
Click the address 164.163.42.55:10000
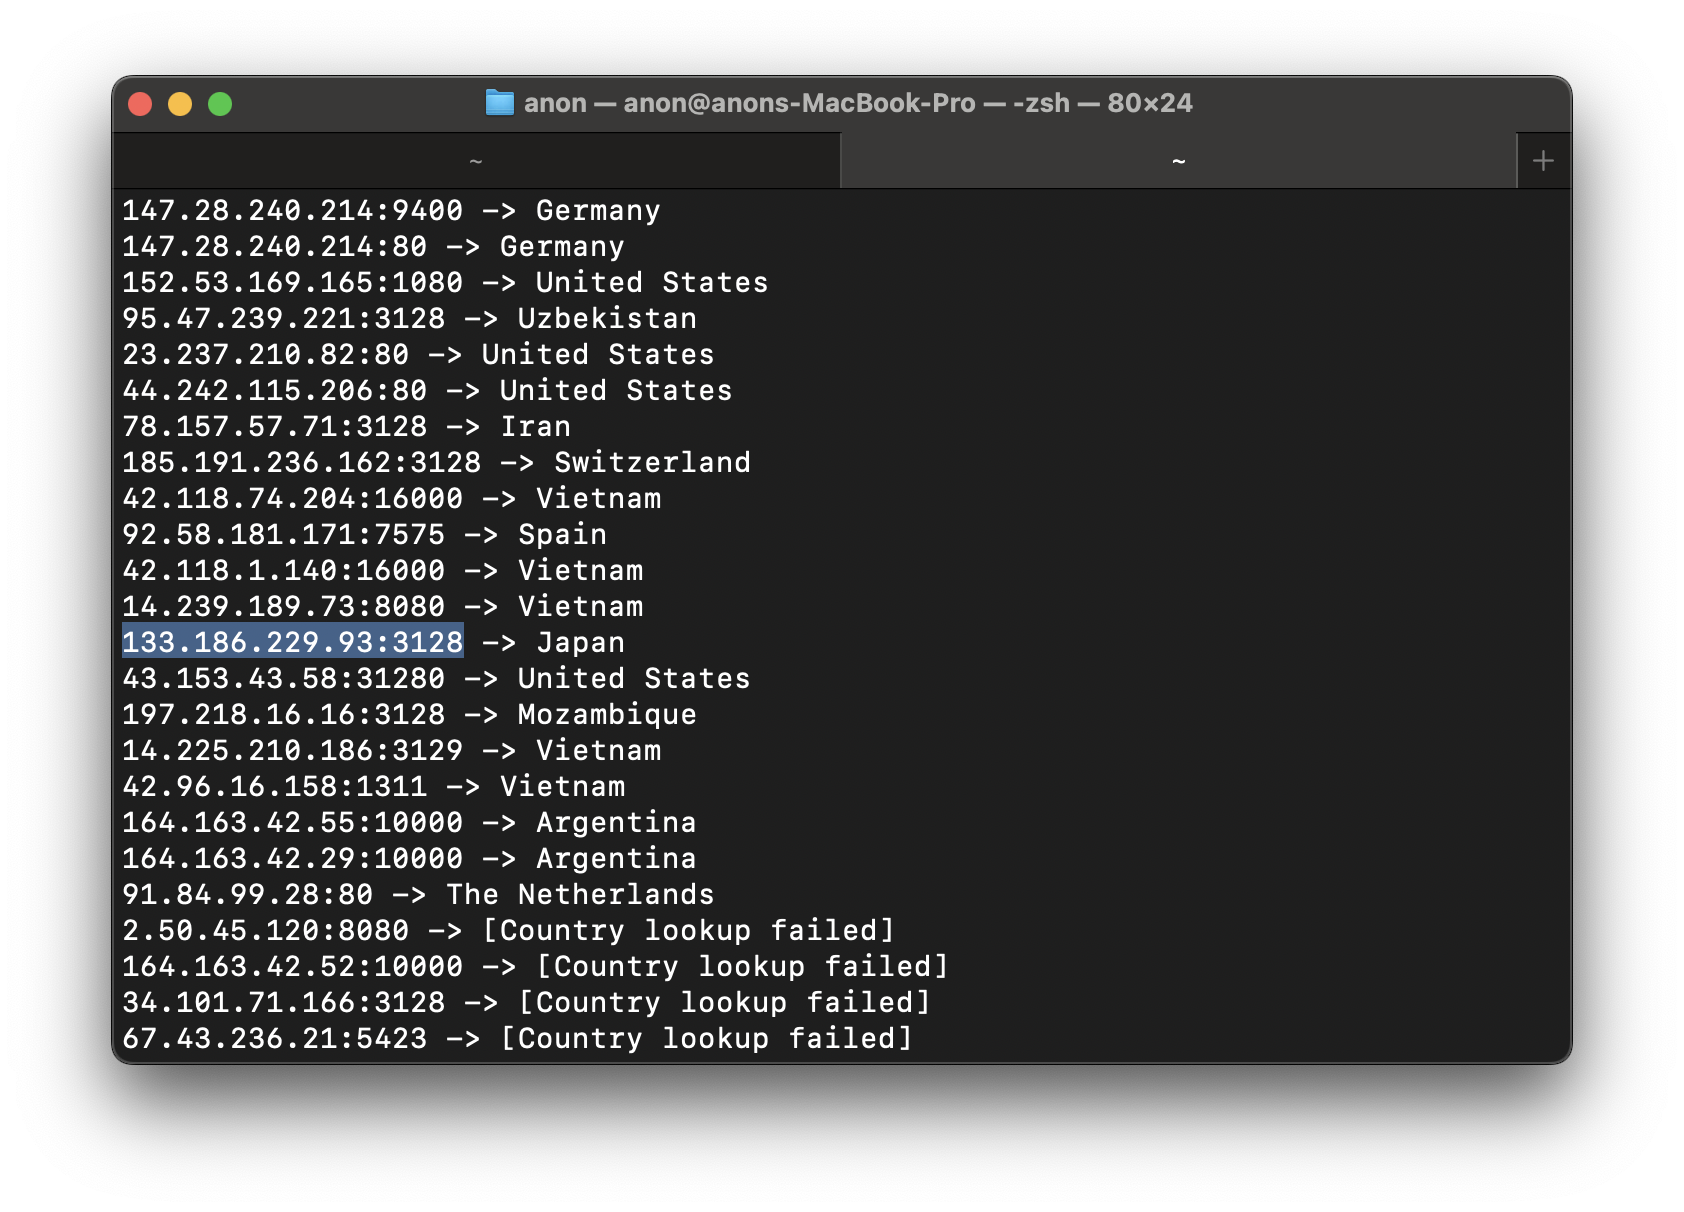pos(293,822)
